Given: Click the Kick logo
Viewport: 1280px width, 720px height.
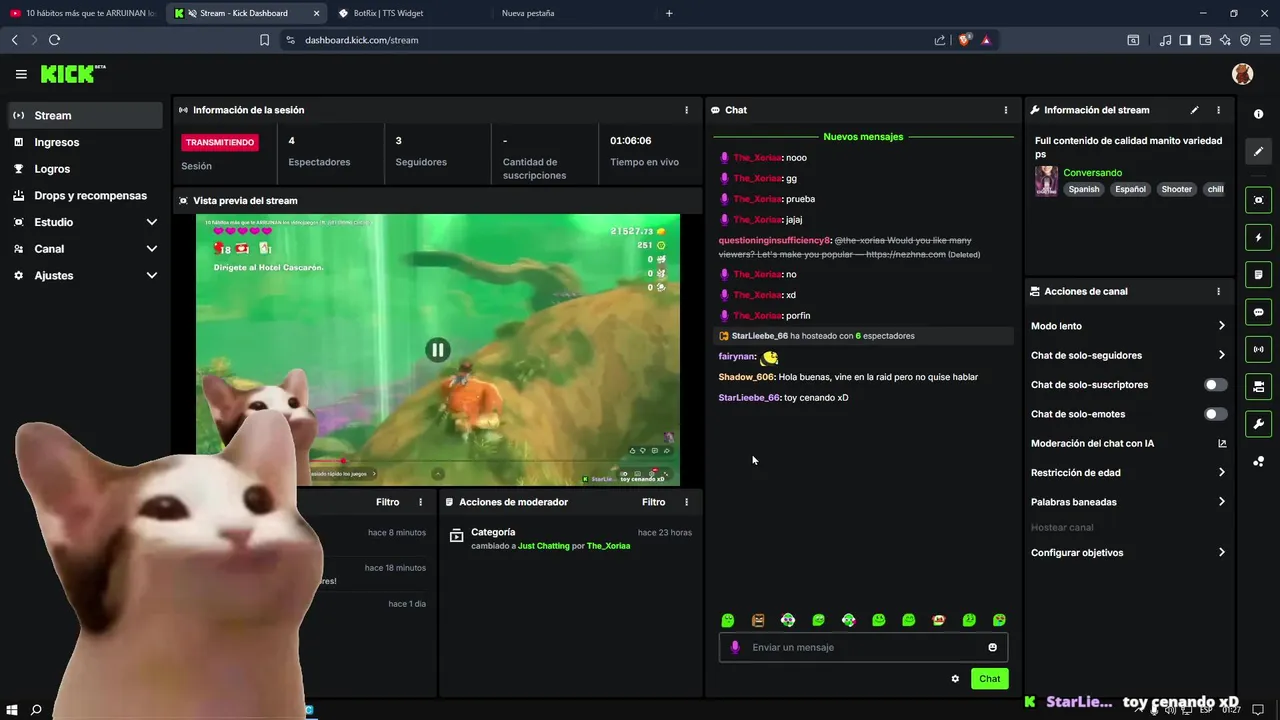Looking at the screenshot, I should pos(72,74).
